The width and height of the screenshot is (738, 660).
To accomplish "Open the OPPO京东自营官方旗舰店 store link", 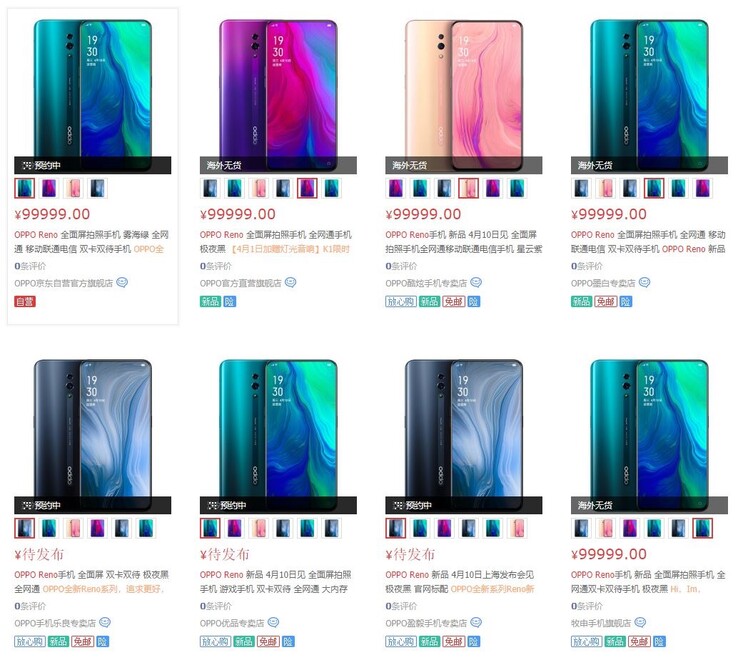I will pyautogui.click(x=64, y=283).
